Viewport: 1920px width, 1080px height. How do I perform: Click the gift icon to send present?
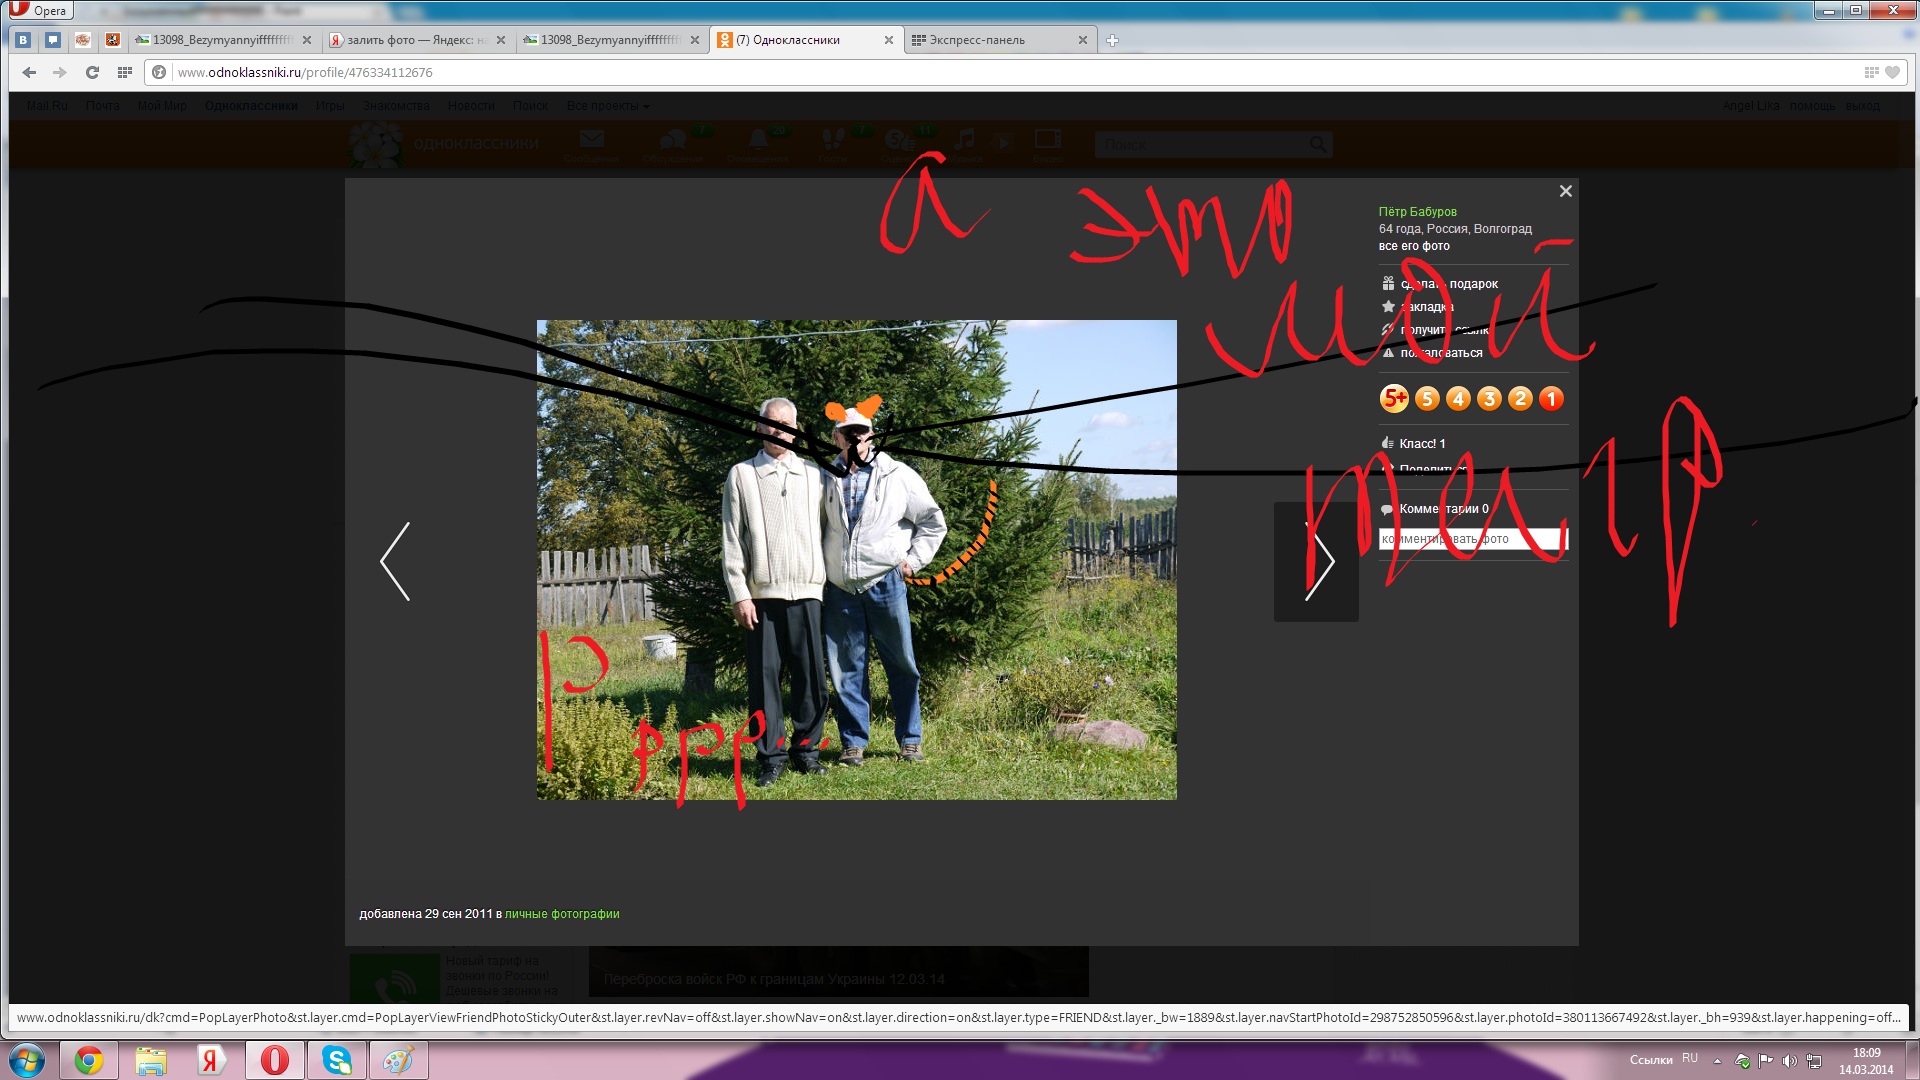[x=1388, y=284]
